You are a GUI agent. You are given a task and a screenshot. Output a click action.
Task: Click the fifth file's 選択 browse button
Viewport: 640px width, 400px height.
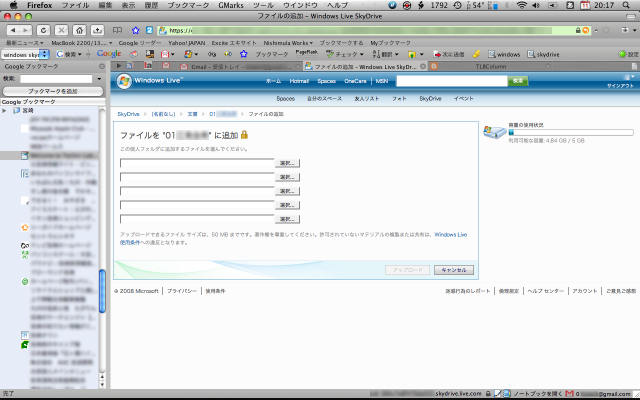[287, 219]
